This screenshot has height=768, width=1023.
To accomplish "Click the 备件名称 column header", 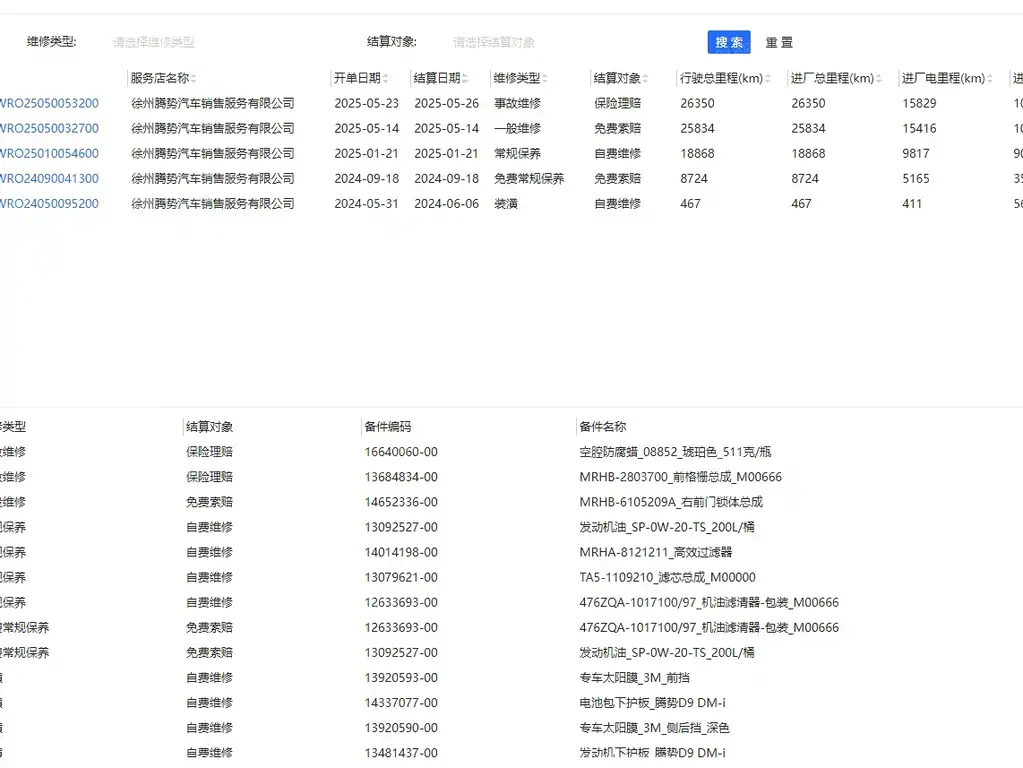I will pyautogui.click(x=603, y=427).
